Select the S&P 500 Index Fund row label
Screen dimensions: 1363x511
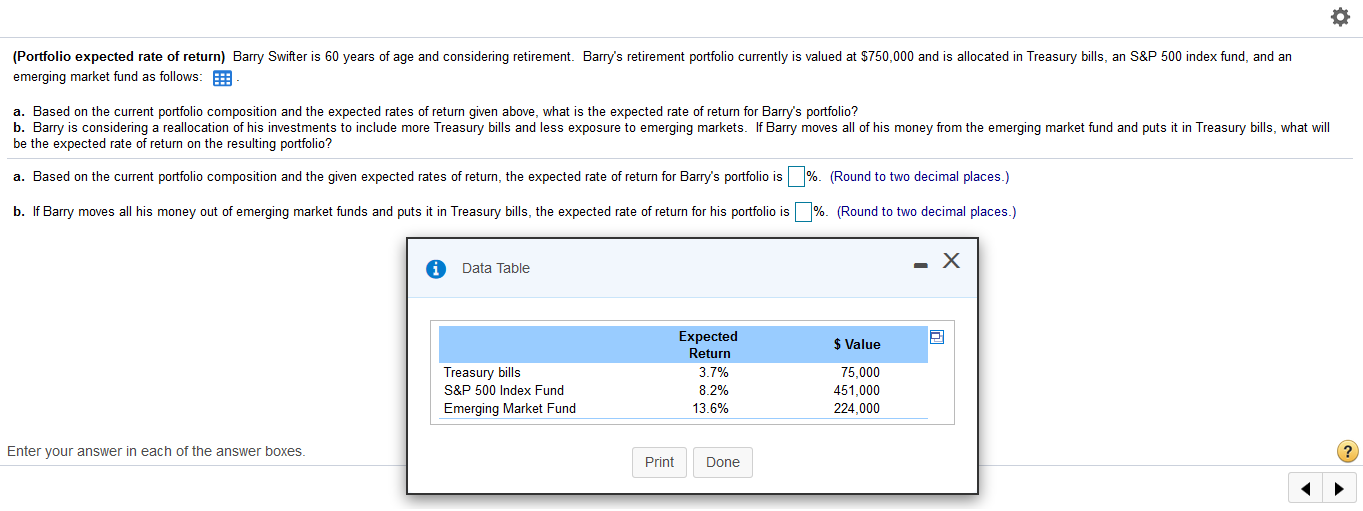504,390
